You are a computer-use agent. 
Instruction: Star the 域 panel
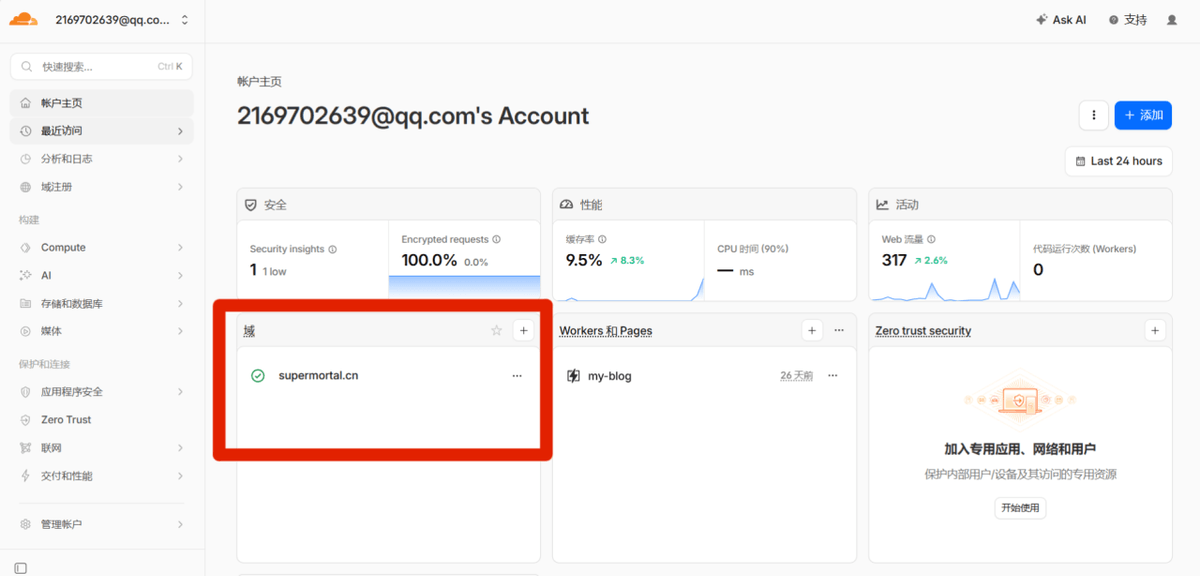coord(497,330)
